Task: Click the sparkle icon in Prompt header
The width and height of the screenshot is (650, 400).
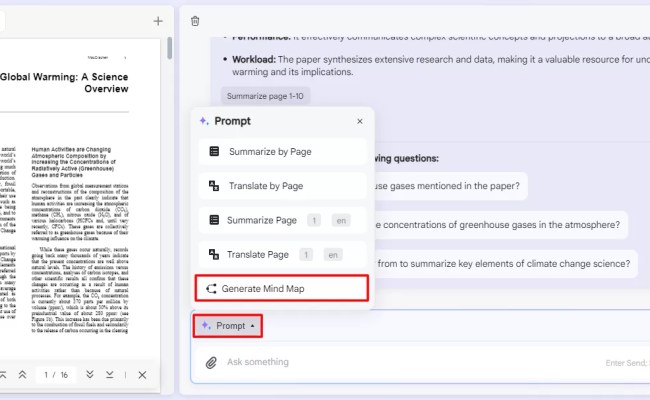Action: [x=204, y=121]
